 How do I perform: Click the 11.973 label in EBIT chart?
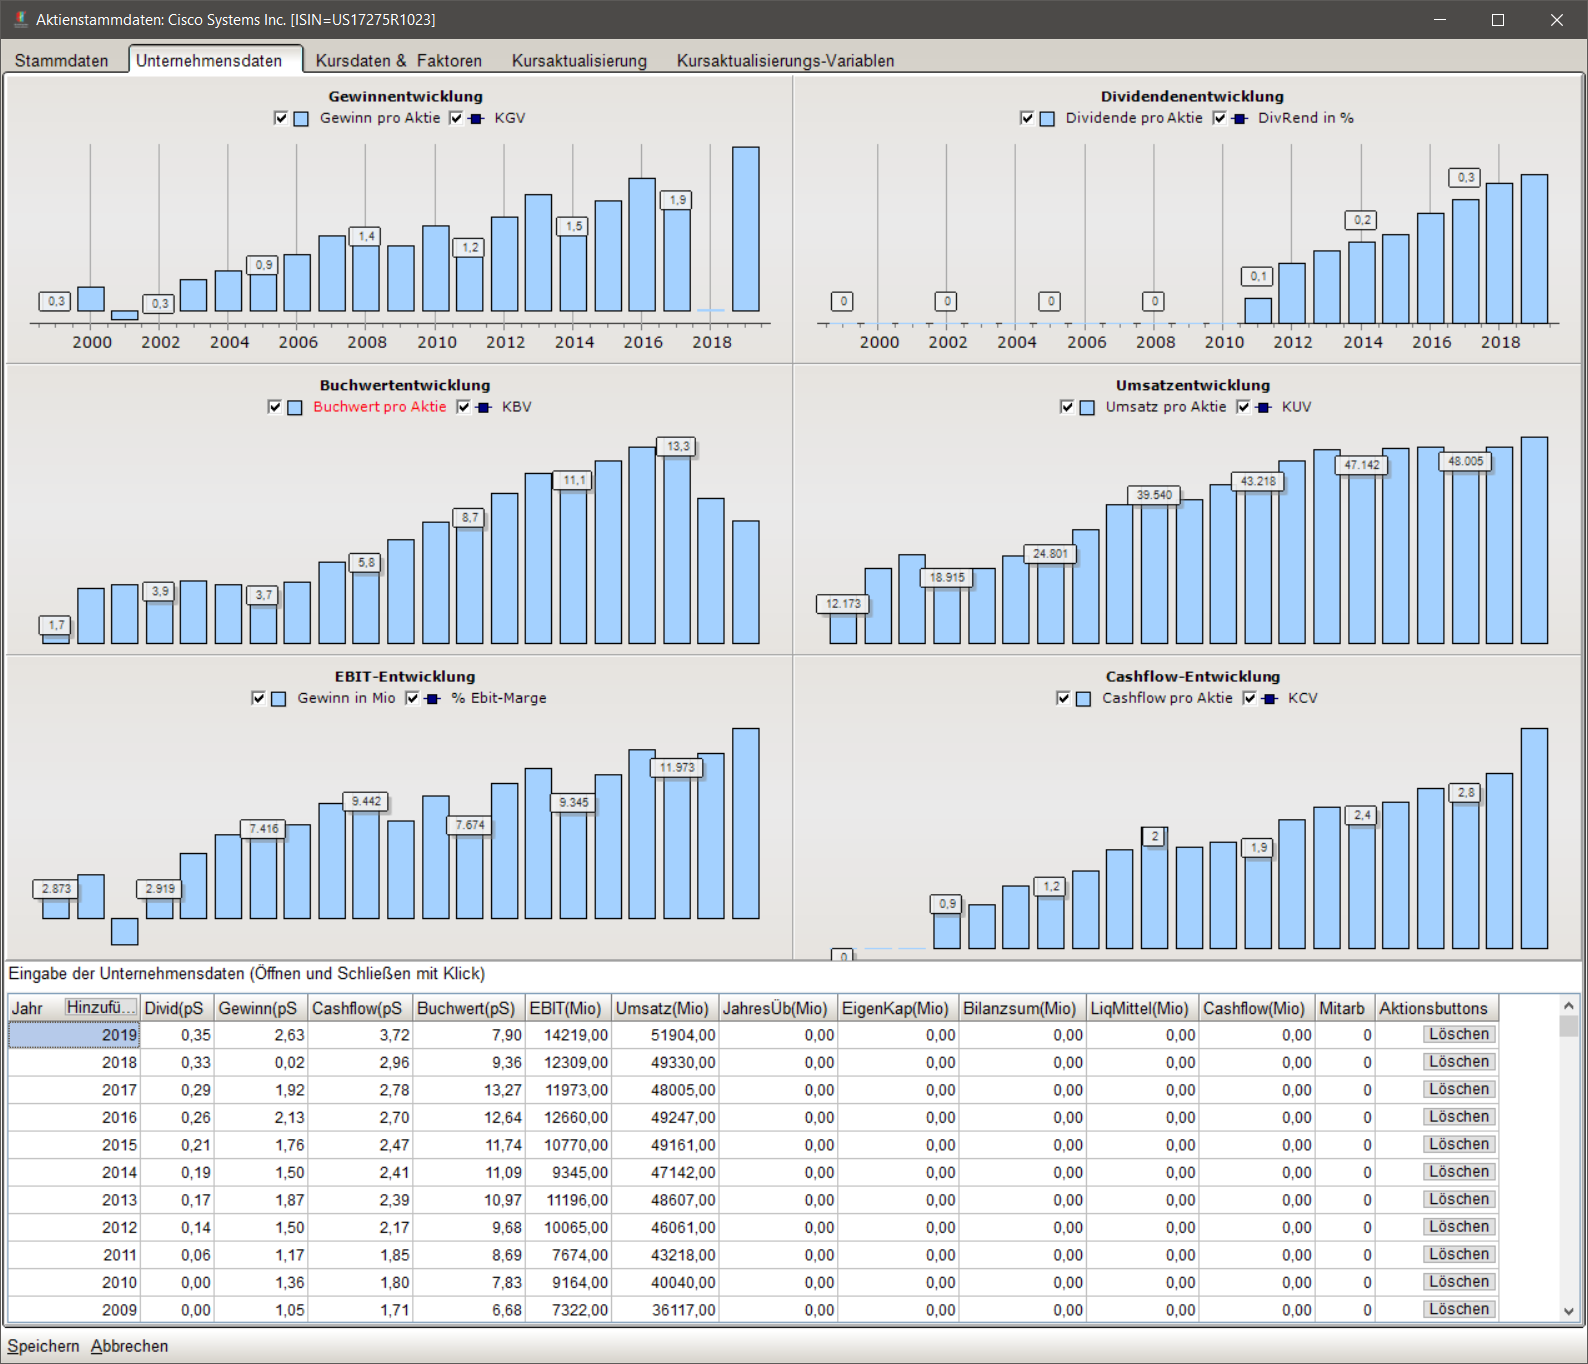click(x=677, y=768)
